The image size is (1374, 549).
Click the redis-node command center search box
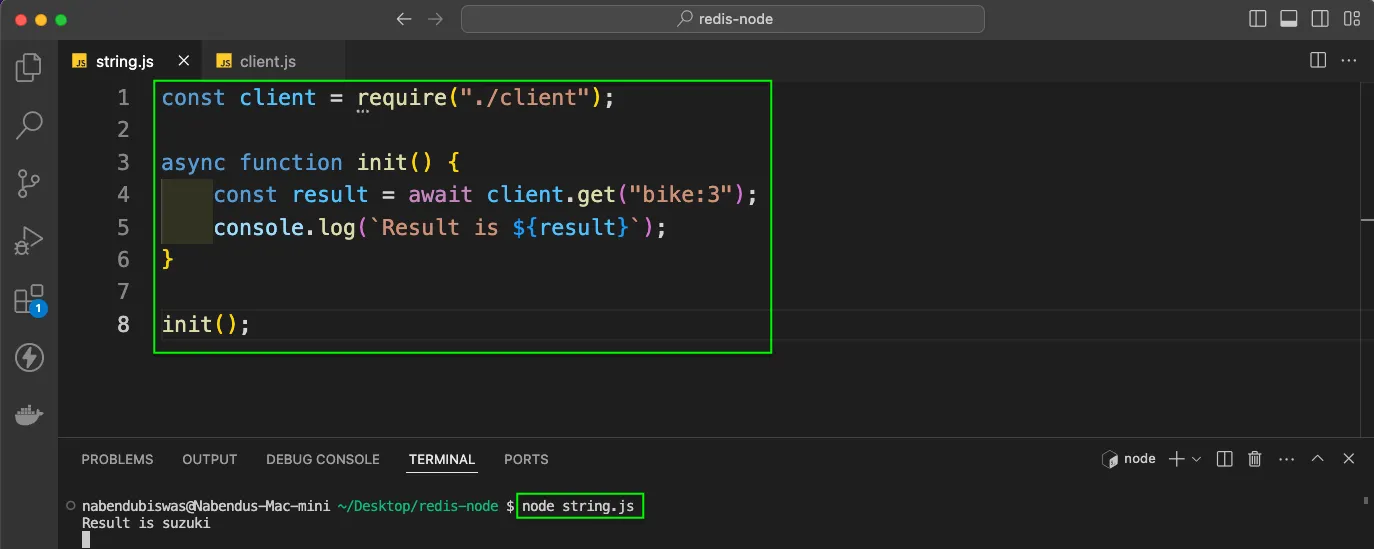tap(723, 19)
